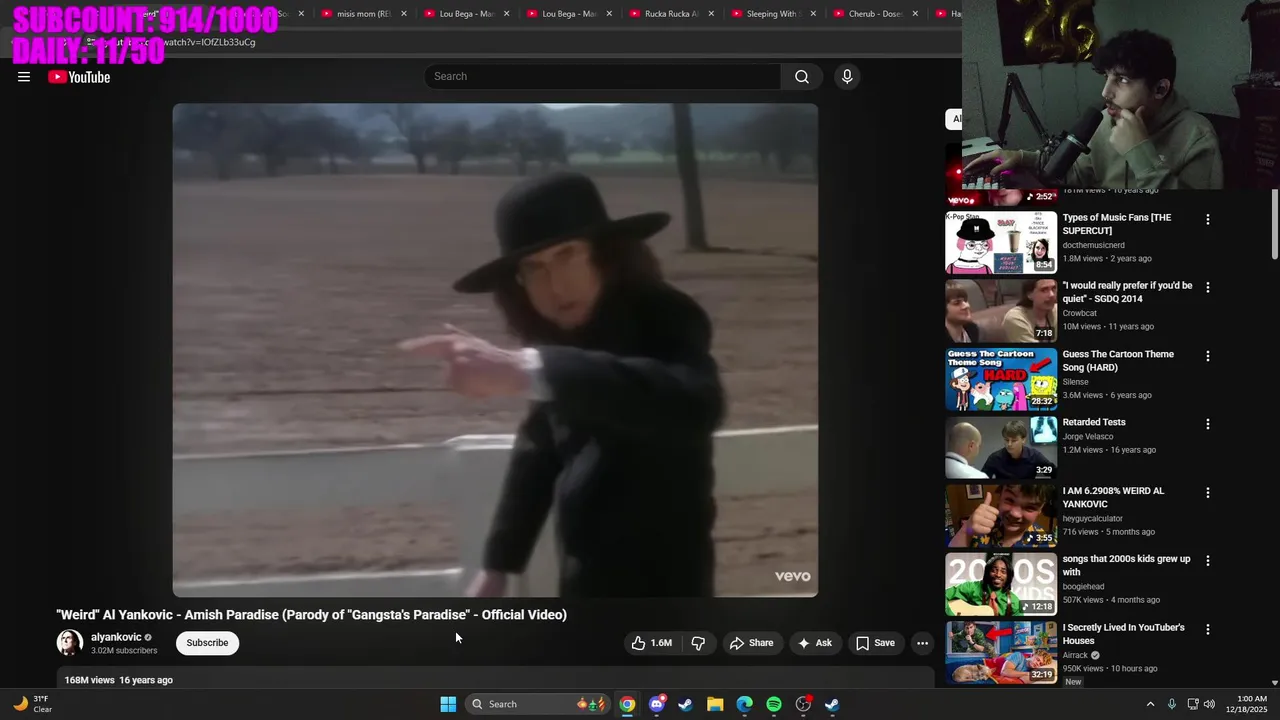Open the alyankovic channel name link
Screen dimensions: 1280x720
pyautogui.click(x=116, y=637)
